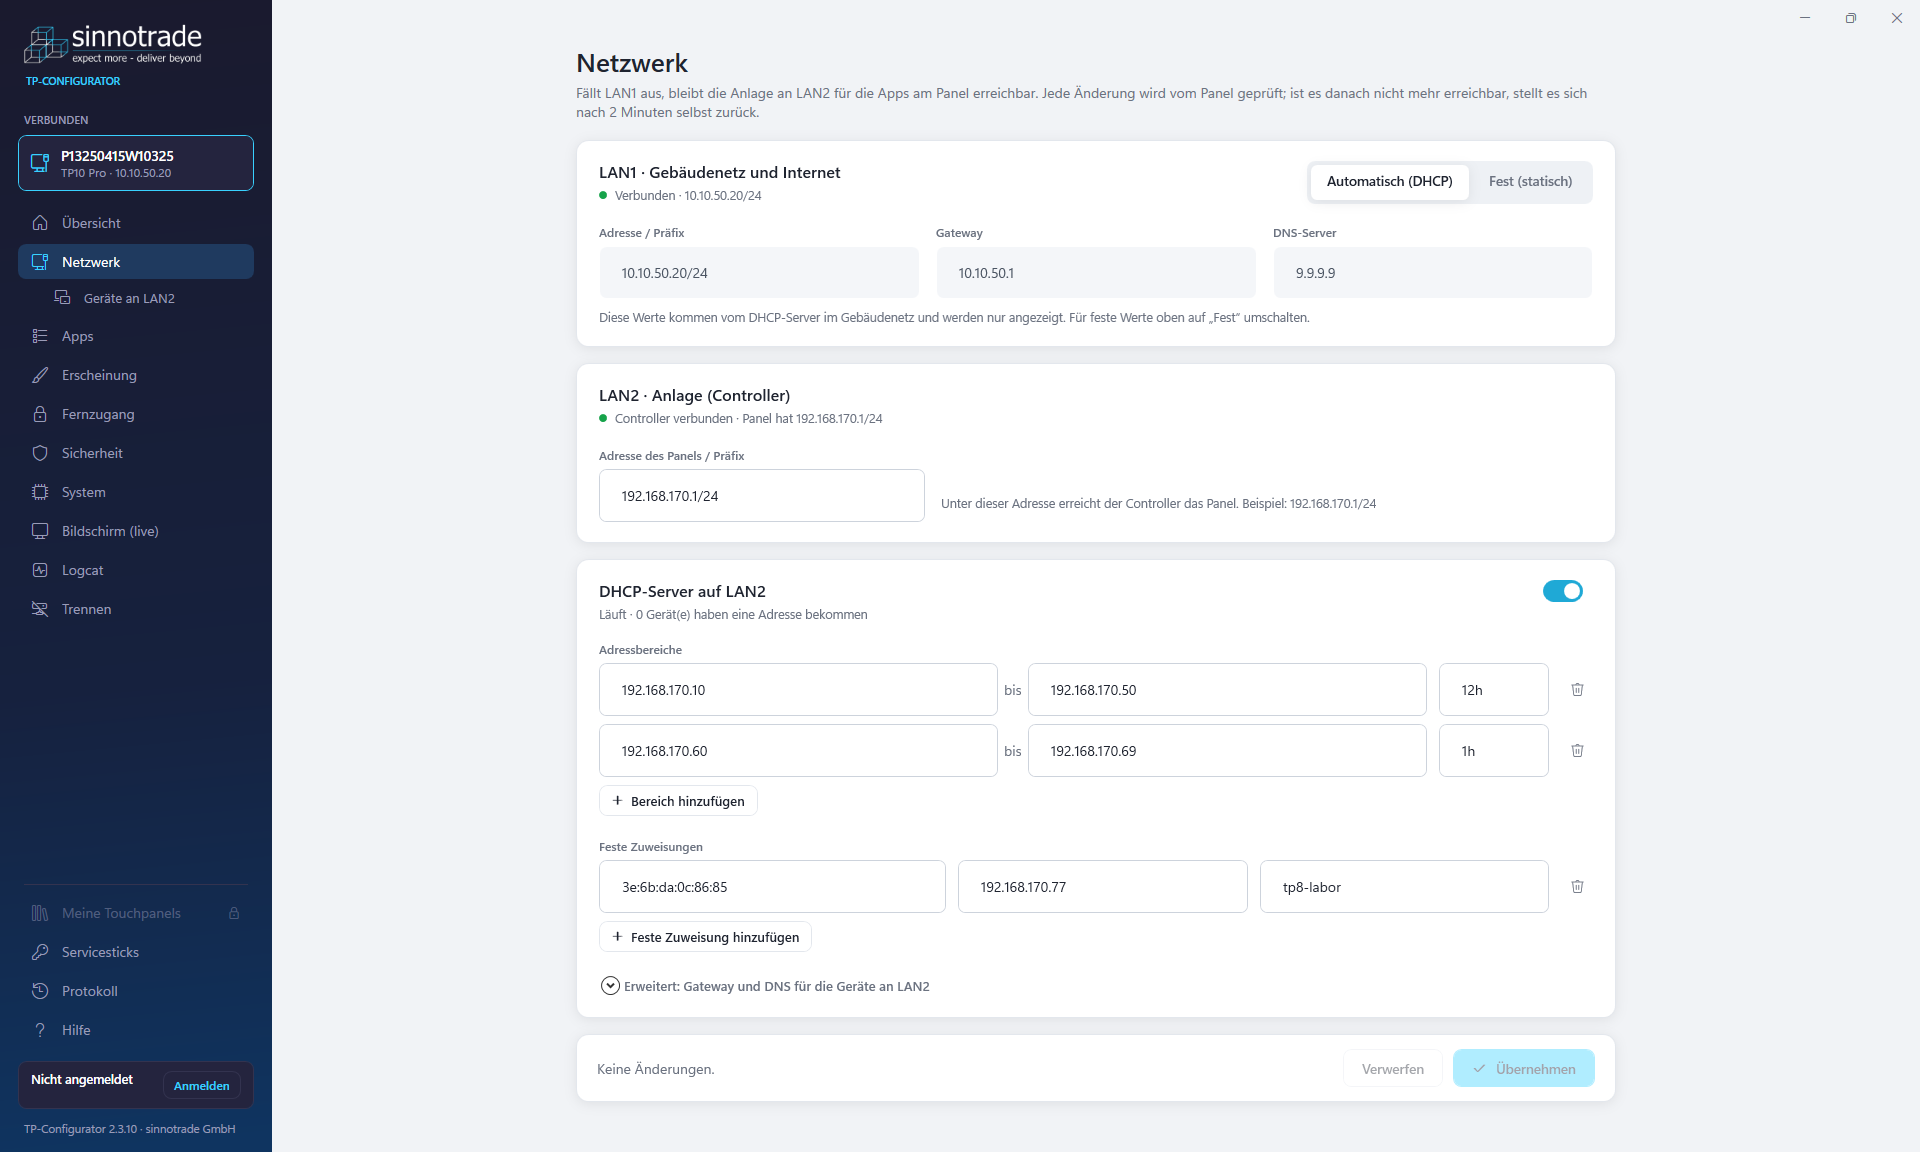Click the Übernehmen button
This screenshot has height=1152, width=1920.
pos(1523,1069)
